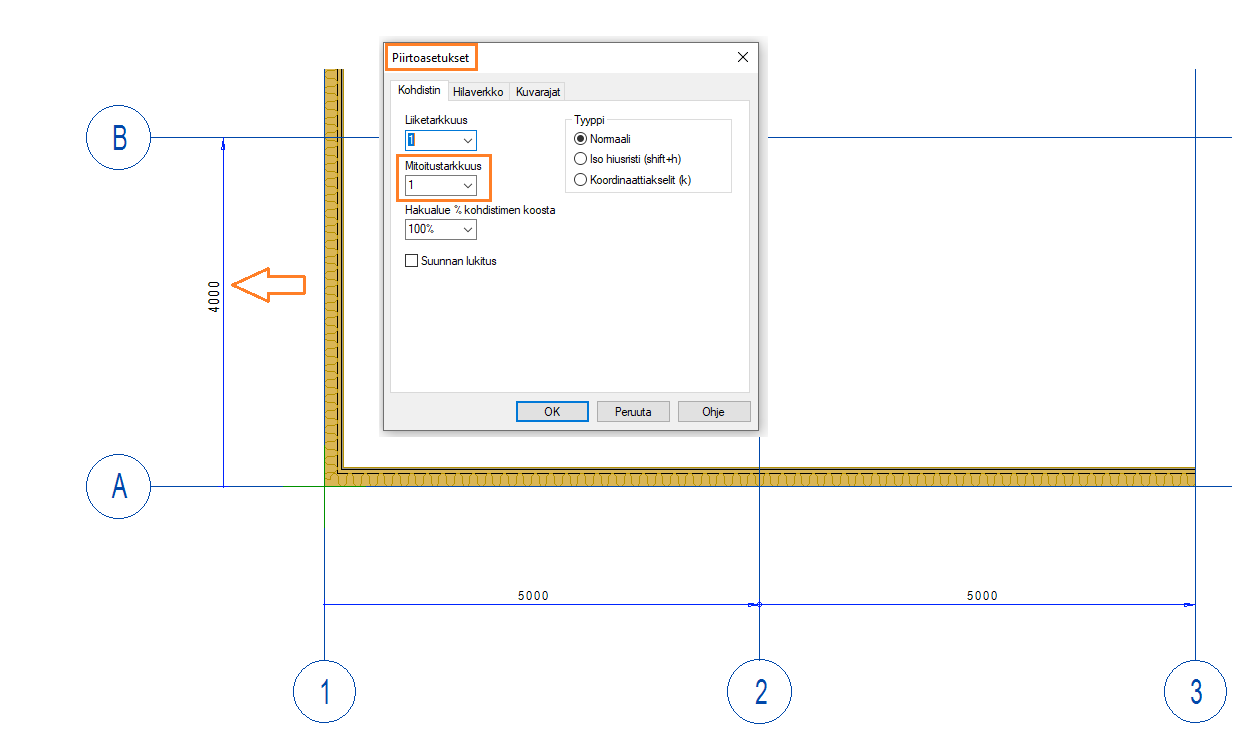The image size is (1254, 751).
Task: Close the Piirtoasetukset dialog
Action: pos(743,57)
